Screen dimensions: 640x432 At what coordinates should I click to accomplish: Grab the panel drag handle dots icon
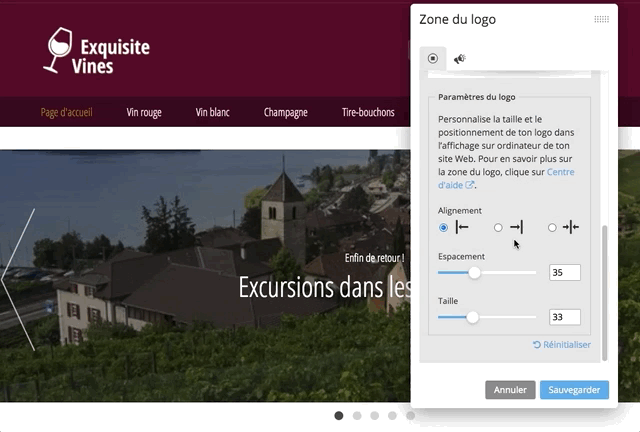[x=601, y=19]
